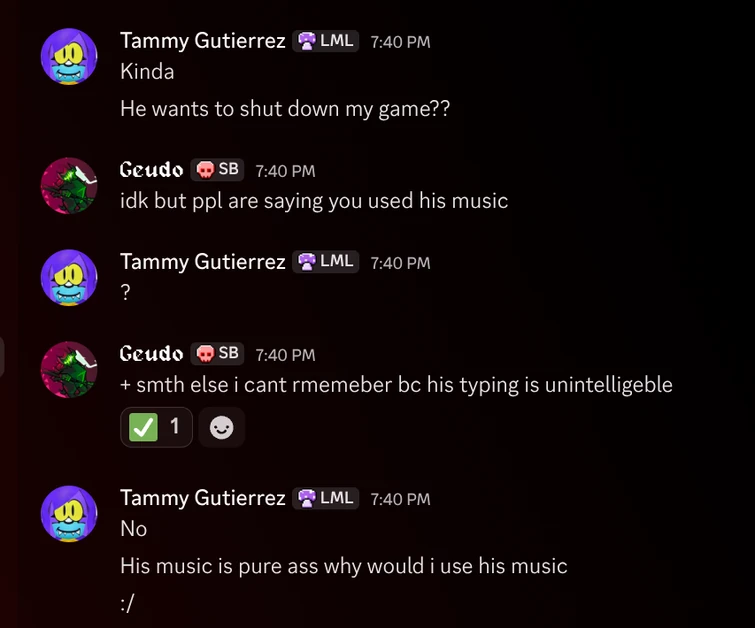
Task: Click the Tammy Gutierrez username above "No"
Action: coord(203,498)
